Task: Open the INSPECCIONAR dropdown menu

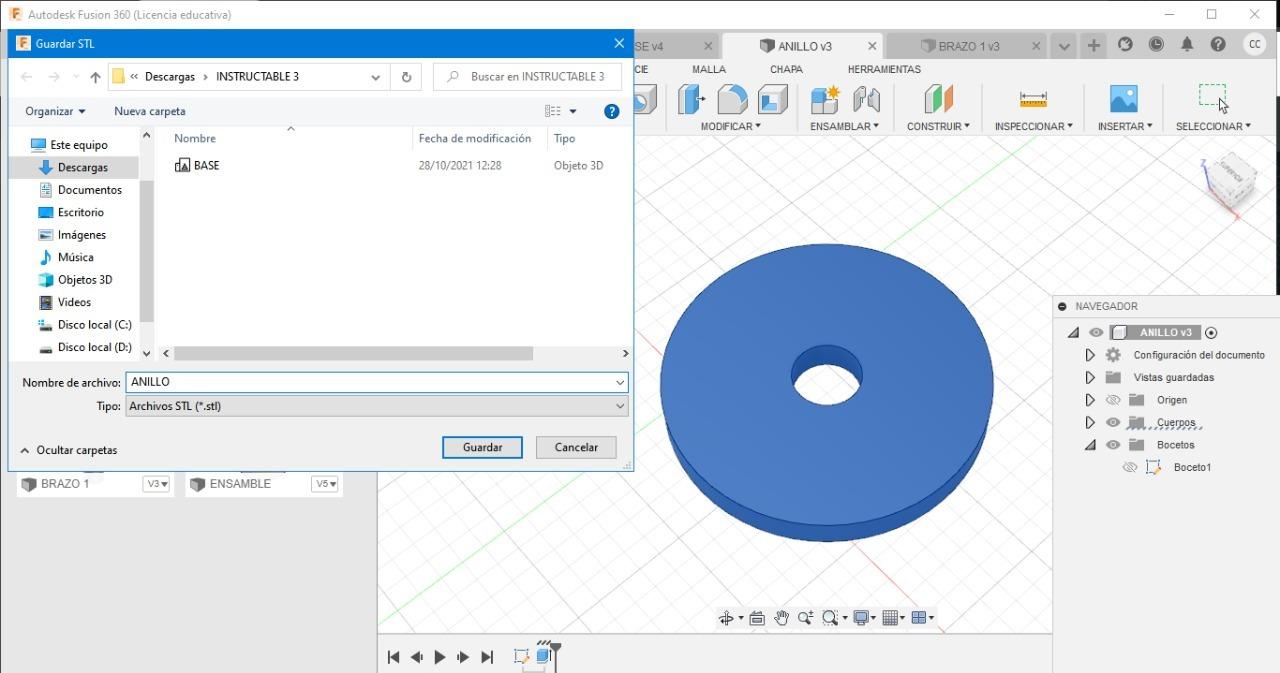Action: (x=1034, y=126)
